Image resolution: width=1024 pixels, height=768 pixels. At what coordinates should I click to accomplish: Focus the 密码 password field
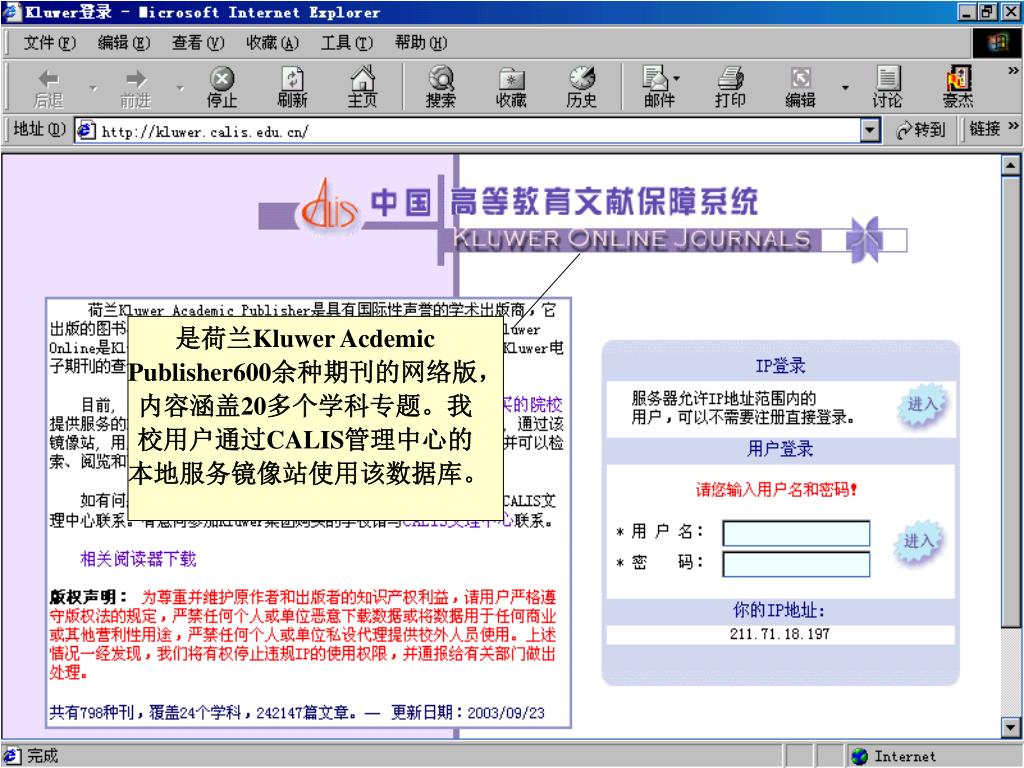pyautogui.click(x=796, y=564)
